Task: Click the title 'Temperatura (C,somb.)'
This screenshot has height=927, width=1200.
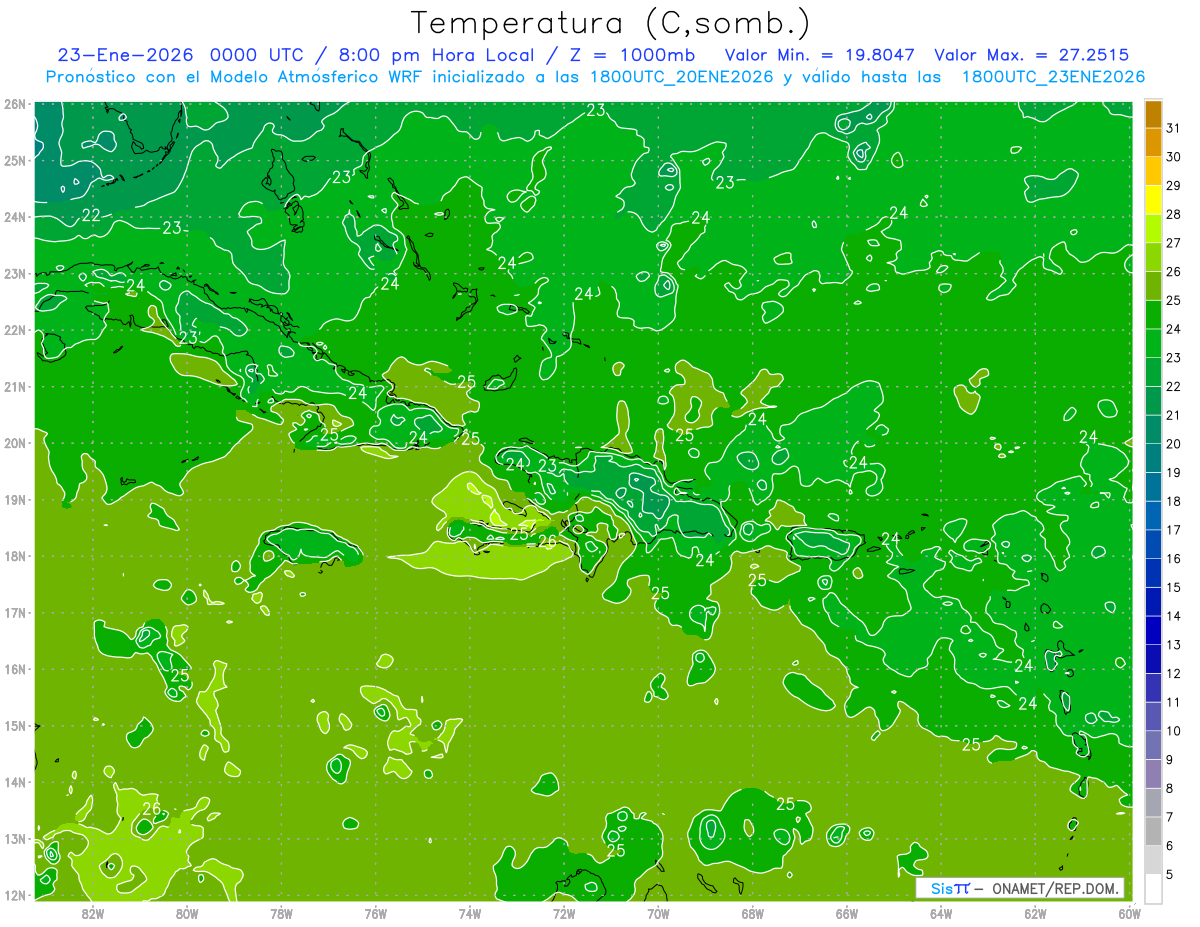Action: 610,23
